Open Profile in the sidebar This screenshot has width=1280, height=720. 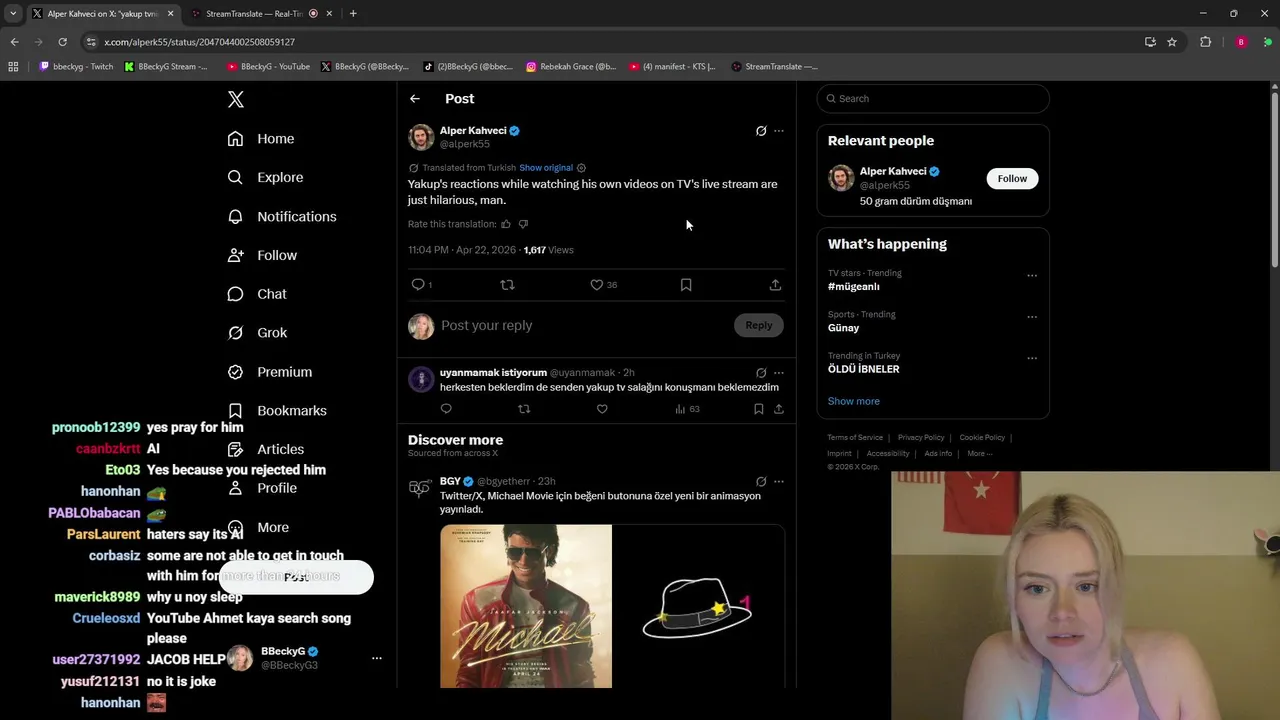click(262, 488)
